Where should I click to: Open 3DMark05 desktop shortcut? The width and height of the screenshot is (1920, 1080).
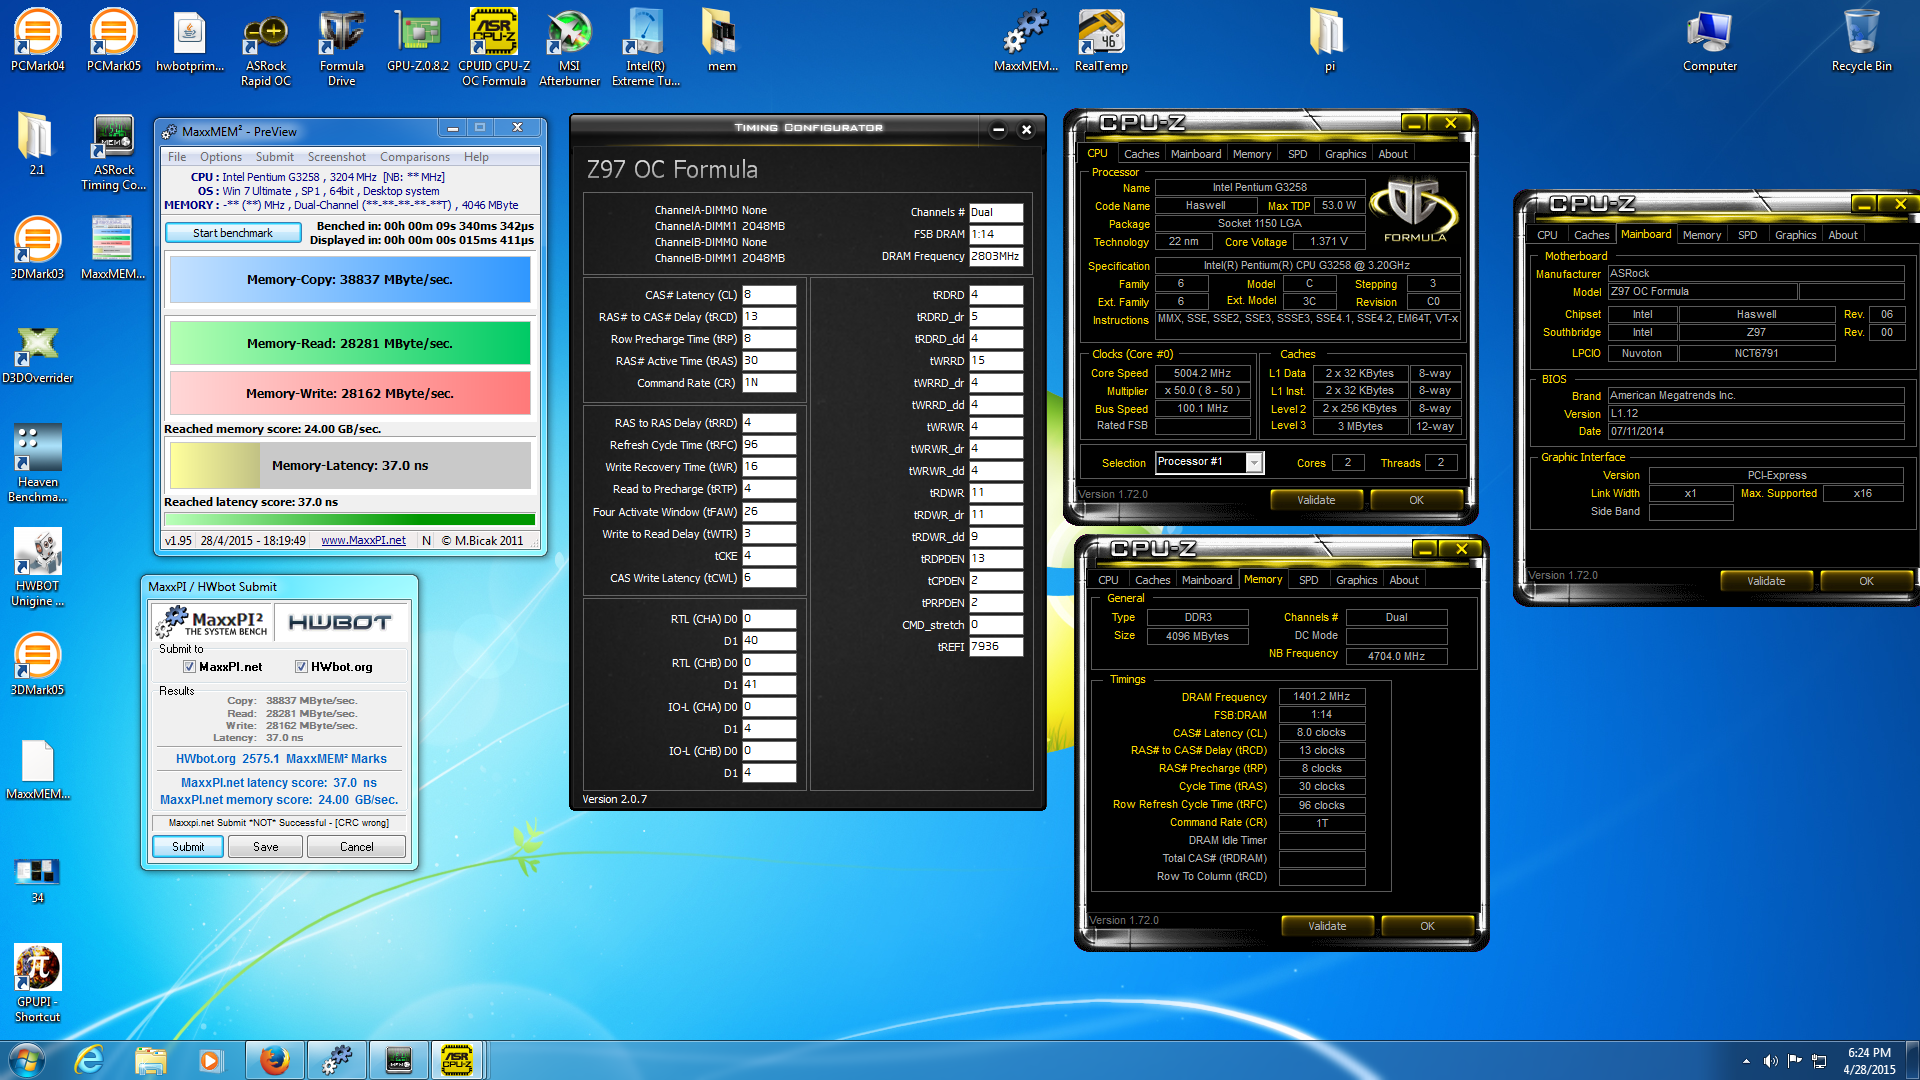point(37,664)
